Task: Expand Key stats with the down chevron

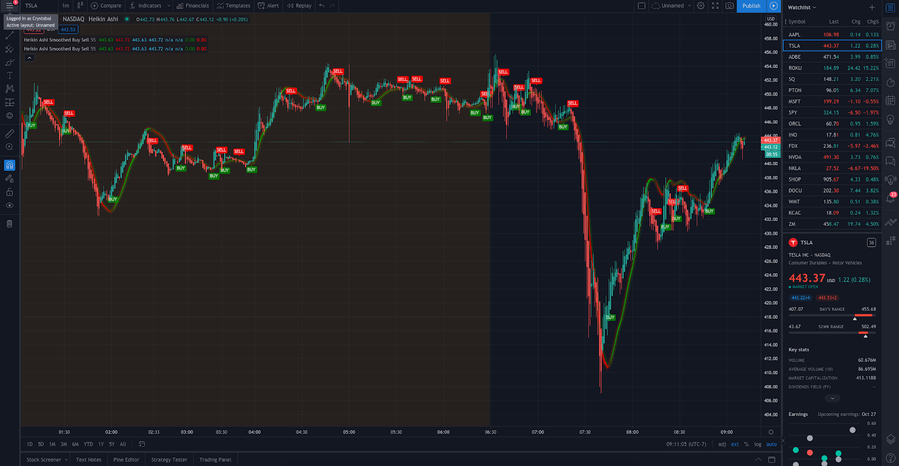Action: tap(832, 398)
